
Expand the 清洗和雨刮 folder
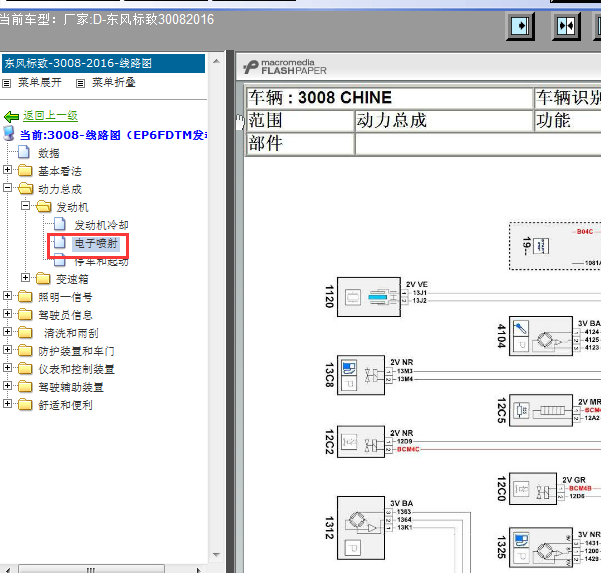[x=7, y=332]
